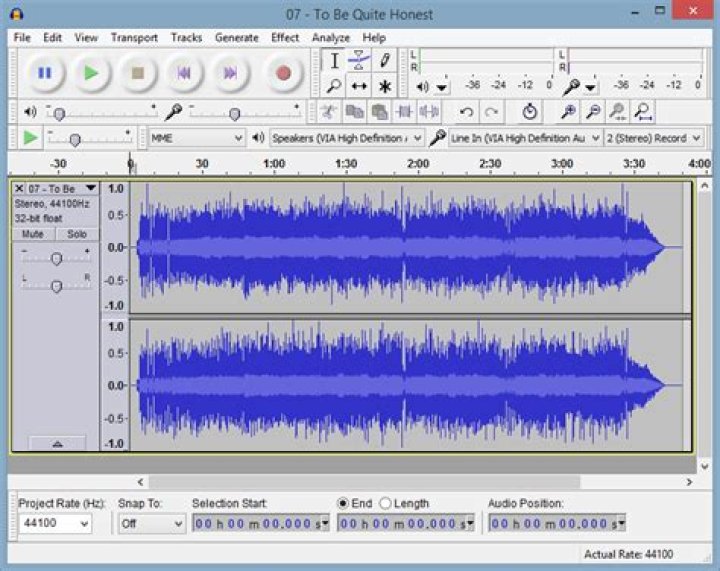Click the Zoom Out icon
720x571 pixels.
coord(593,112)
